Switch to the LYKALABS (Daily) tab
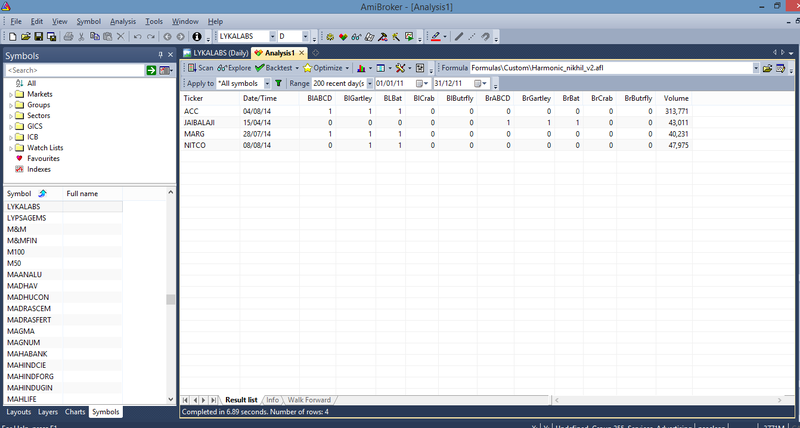 216,53
